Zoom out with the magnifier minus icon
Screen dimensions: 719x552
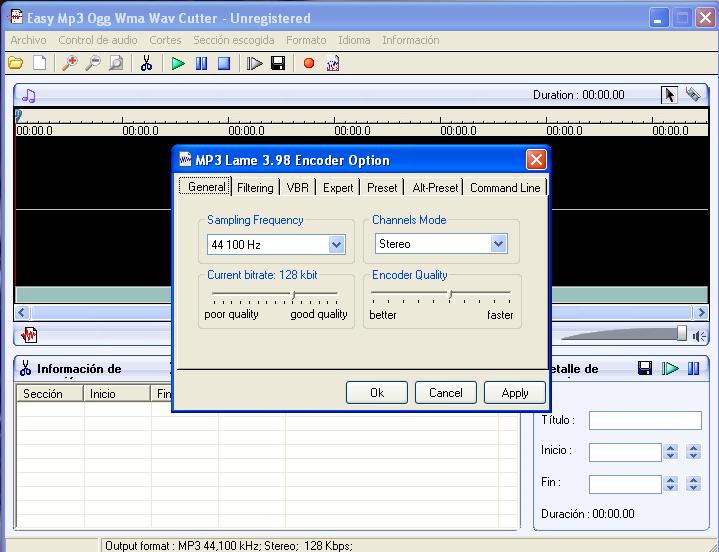(x=93, y=63)
